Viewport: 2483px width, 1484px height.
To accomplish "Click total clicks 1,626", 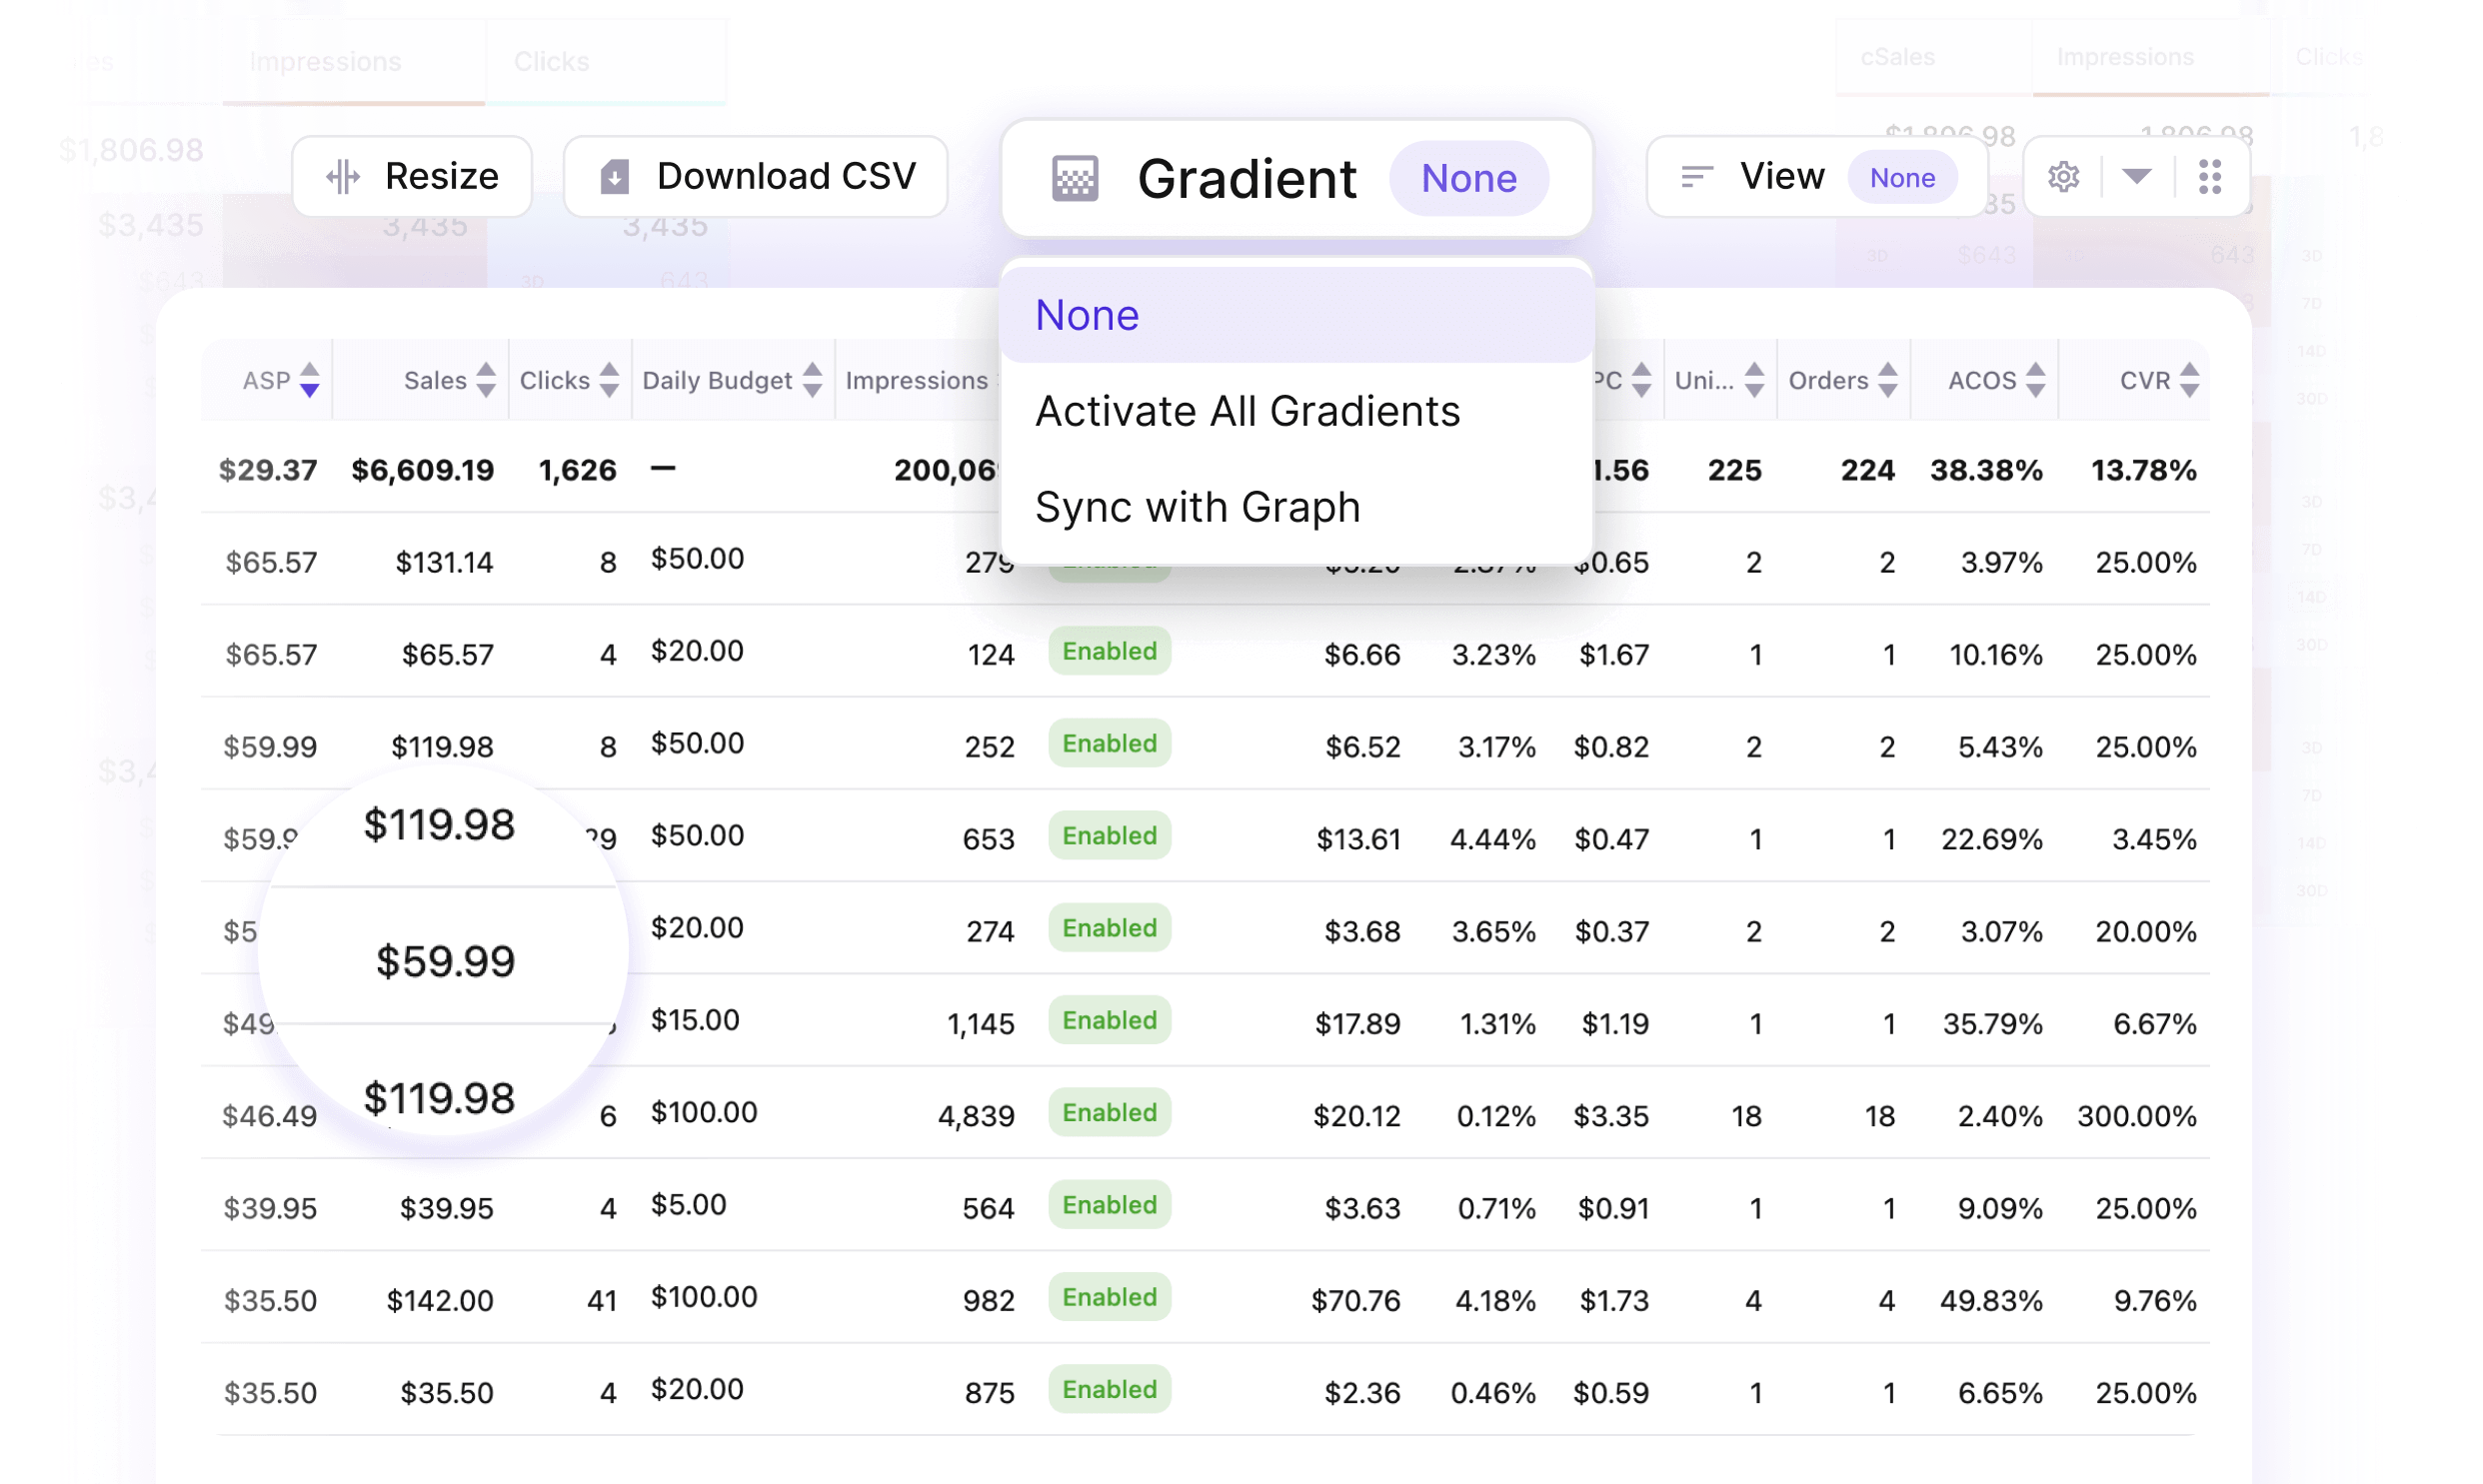I will [578, 471].
